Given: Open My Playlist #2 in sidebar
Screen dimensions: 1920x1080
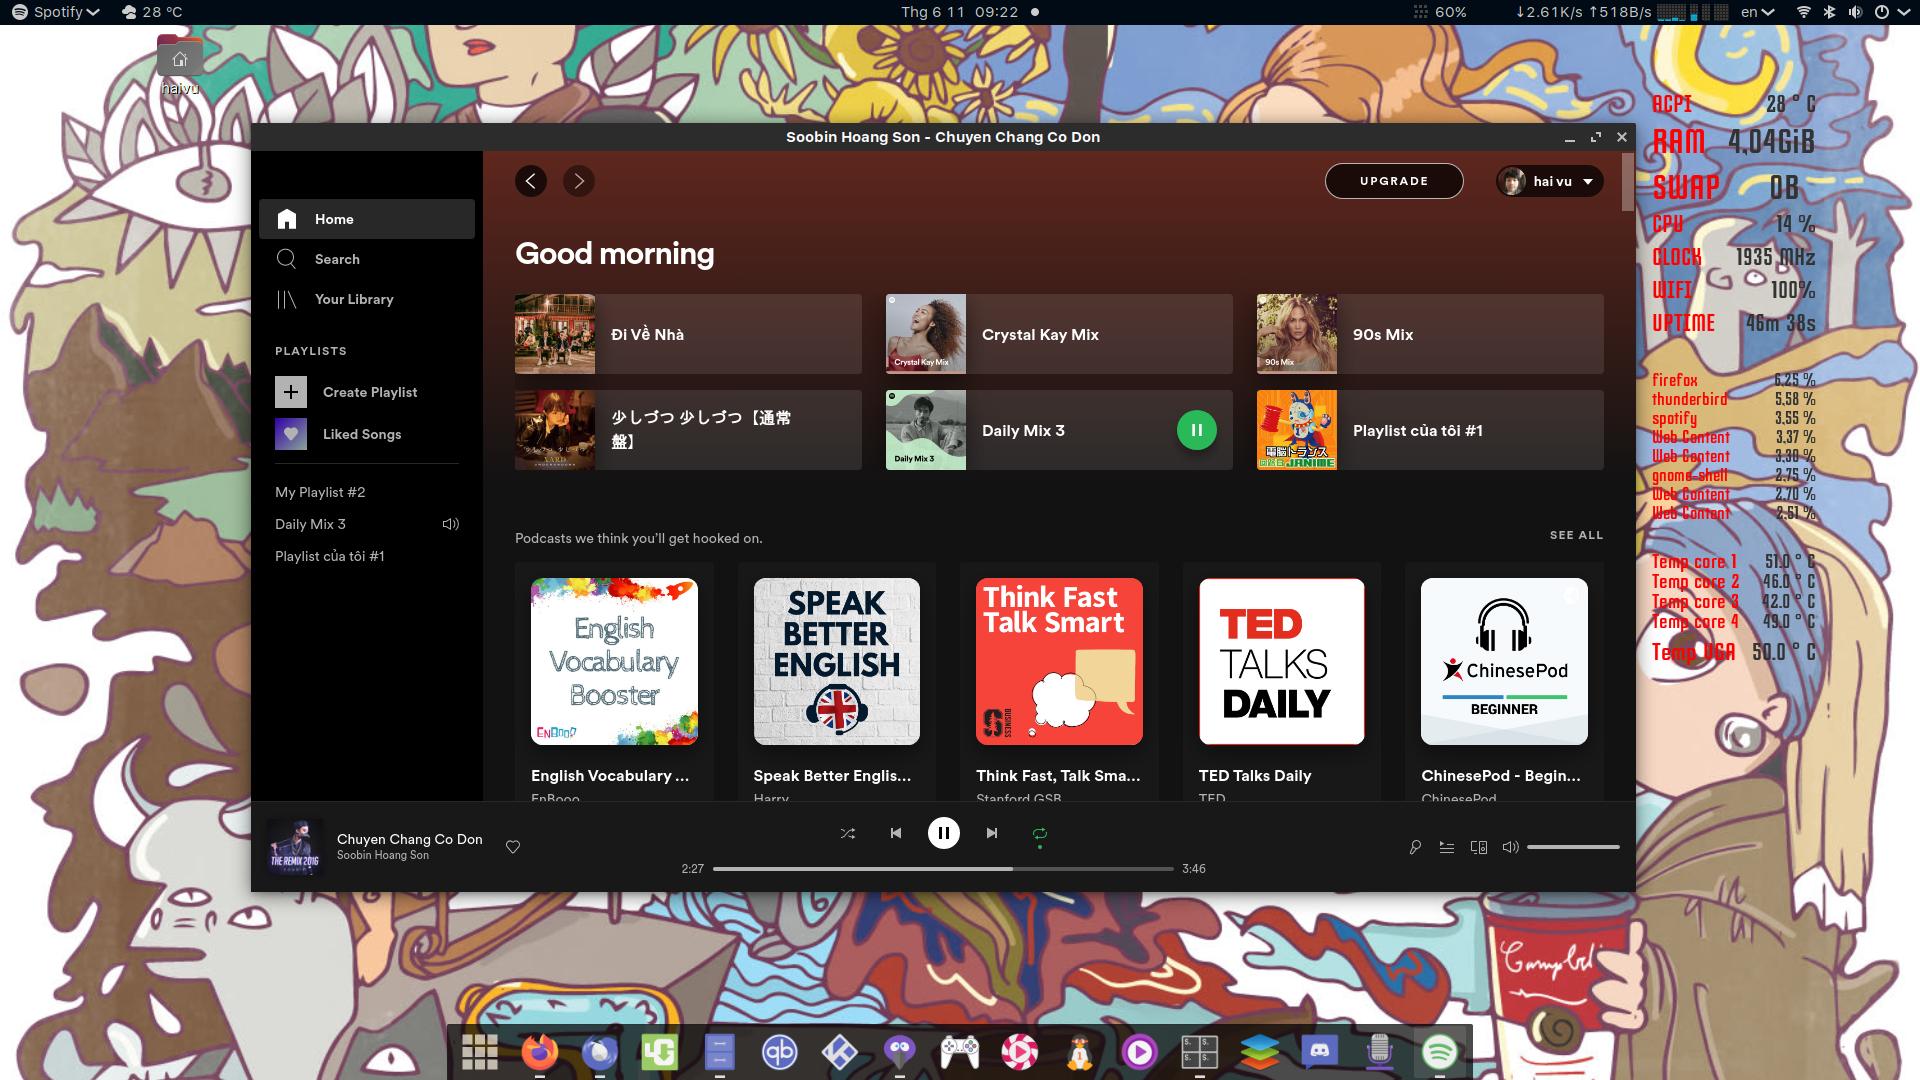Looking at the screenshot, I should [320, 492].
